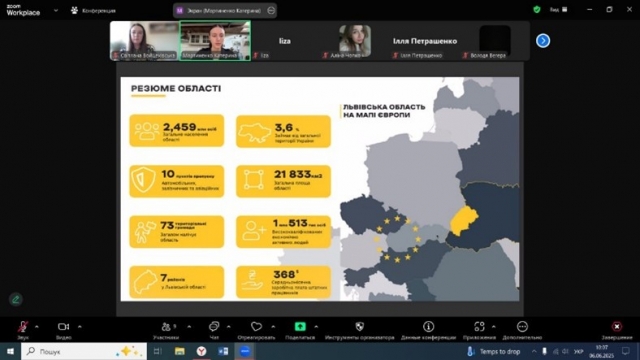
Task: Click the Windows search box
Action: point(84,351)
